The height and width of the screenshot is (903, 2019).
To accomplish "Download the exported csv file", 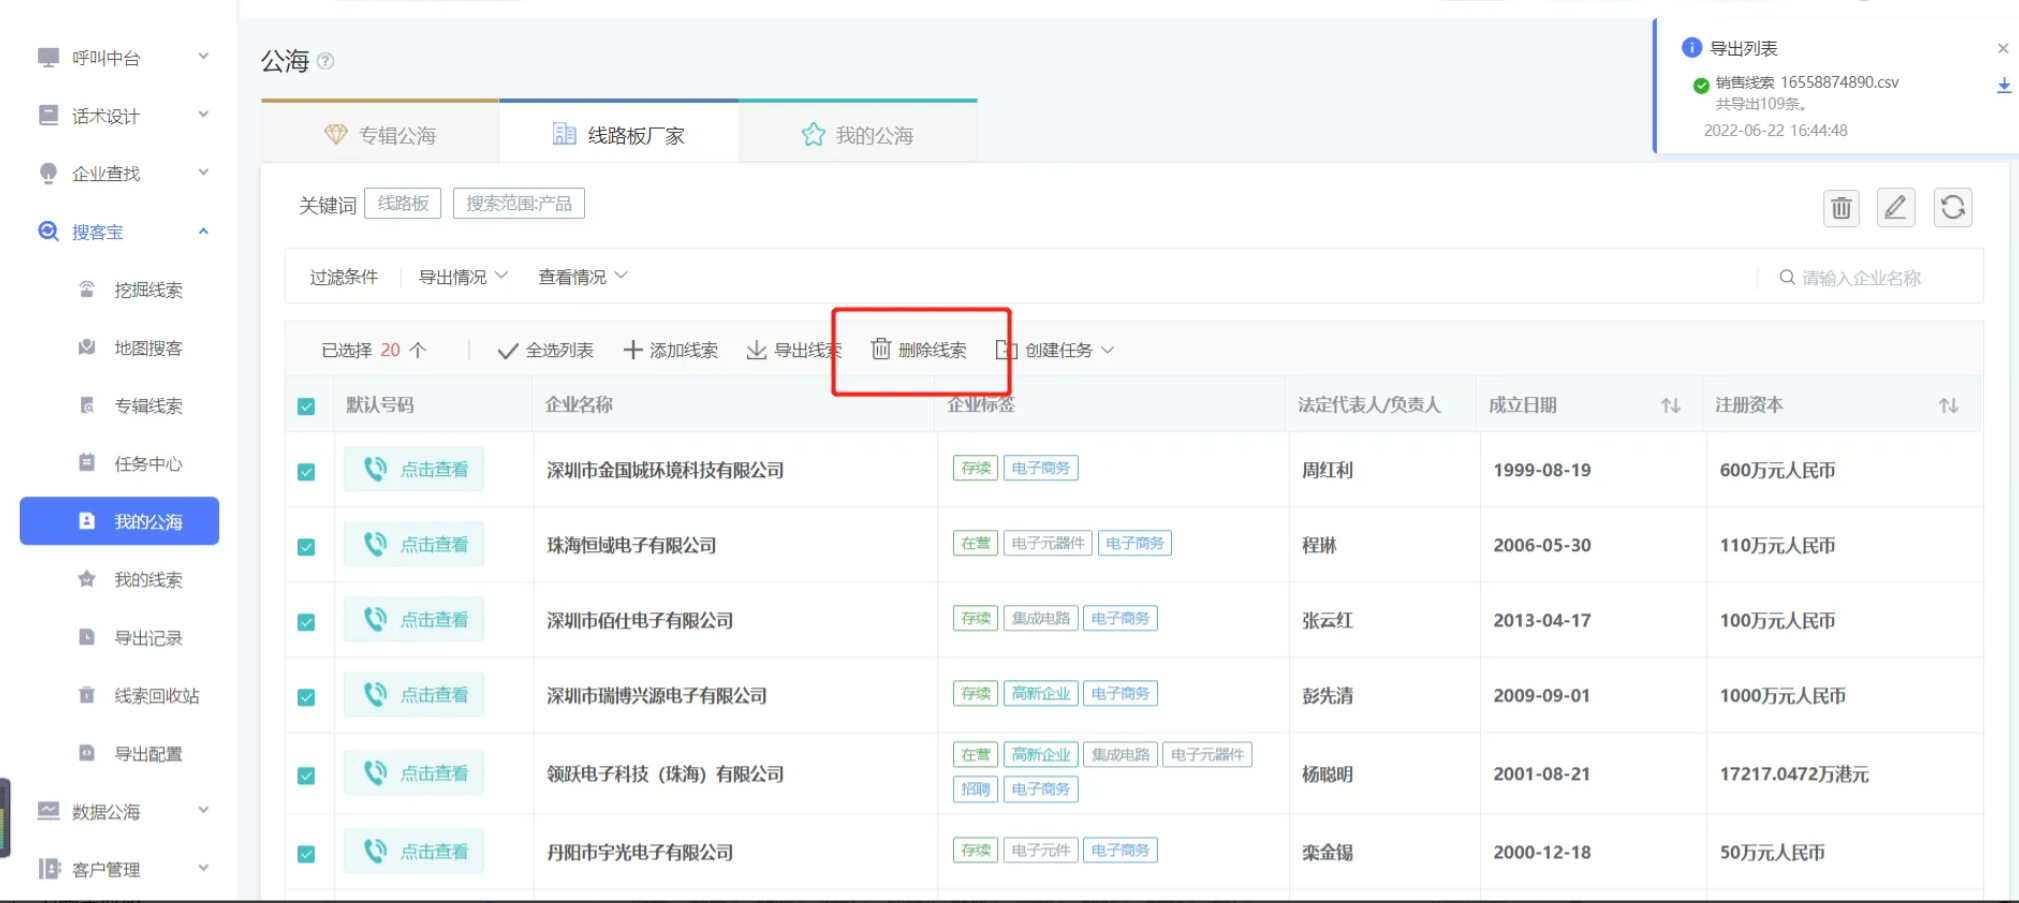I will tap(2003, 86).
